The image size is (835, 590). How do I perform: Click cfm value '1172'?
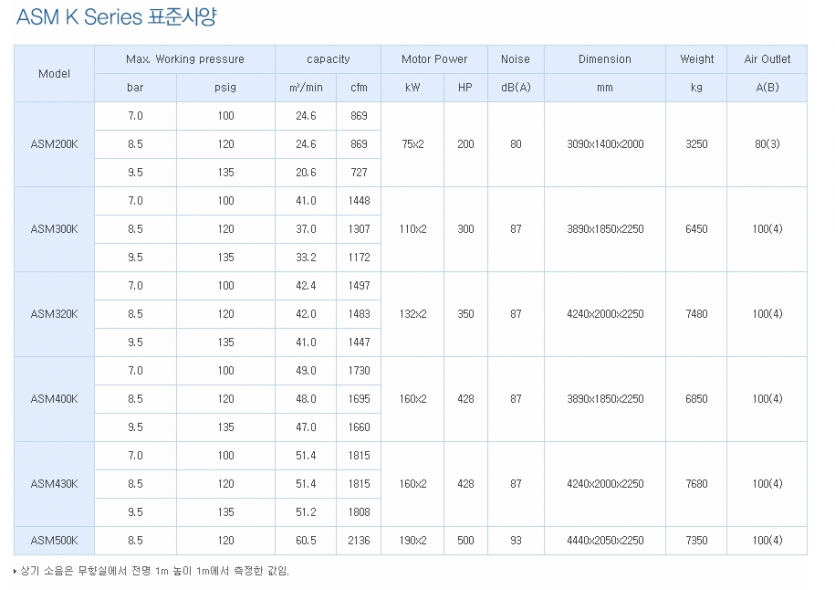coord(359,258)
